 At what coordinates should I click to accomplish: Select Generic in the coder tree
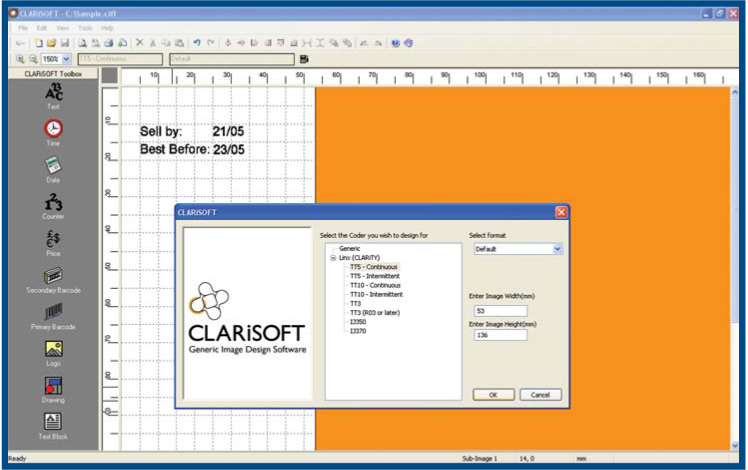350,249
